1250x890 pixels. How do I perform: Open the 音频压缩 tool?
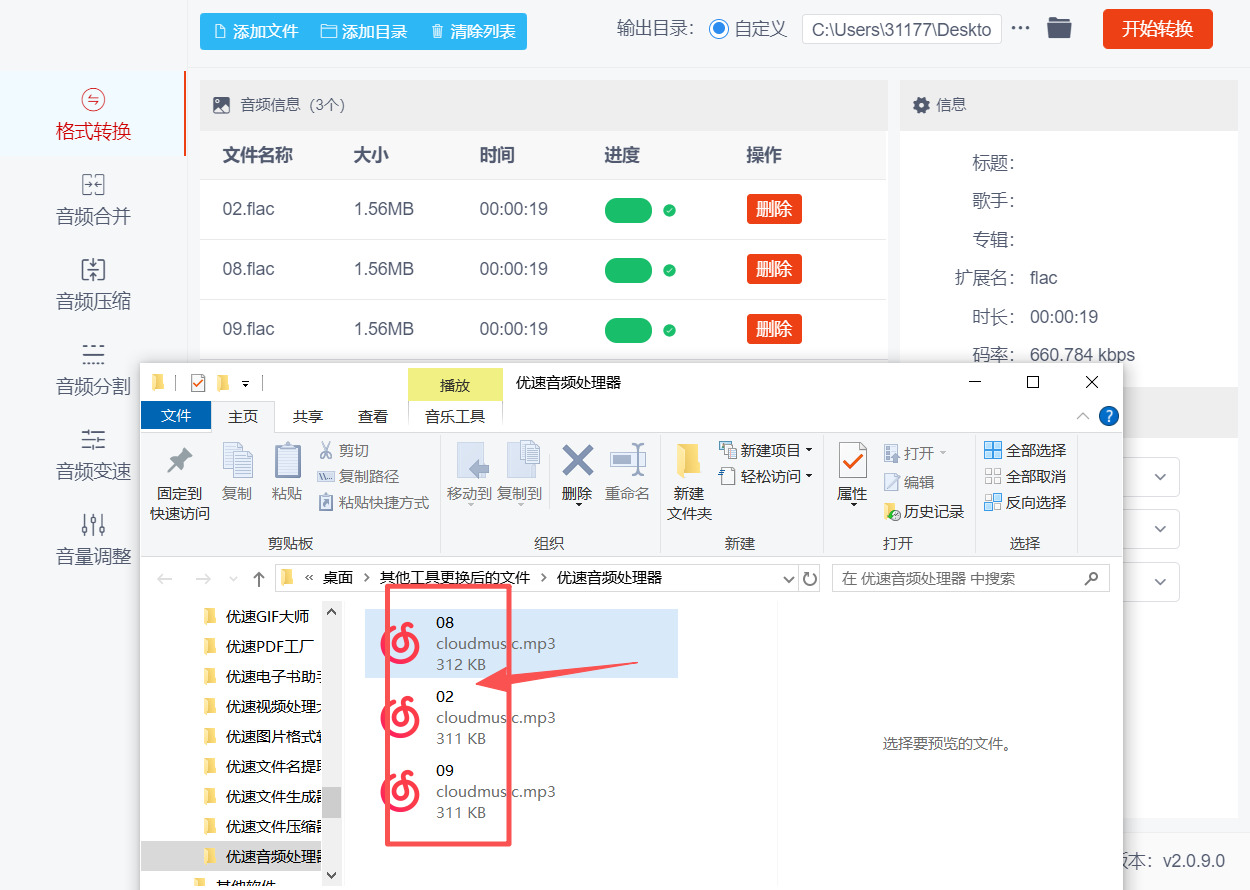point(93,284)
